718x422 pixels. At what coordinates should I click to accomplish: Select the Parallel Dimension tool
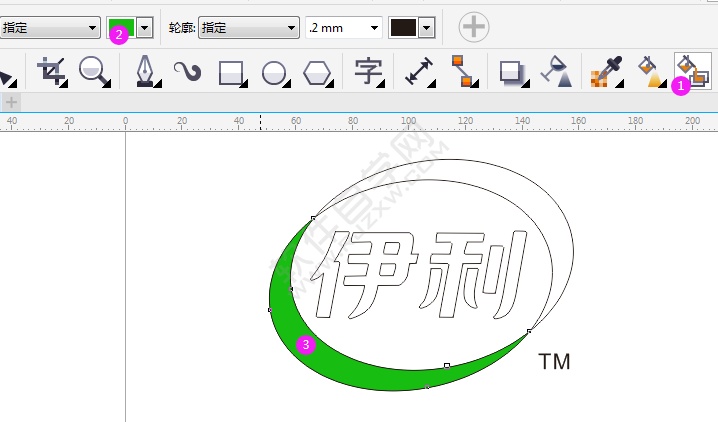(418, 71)
